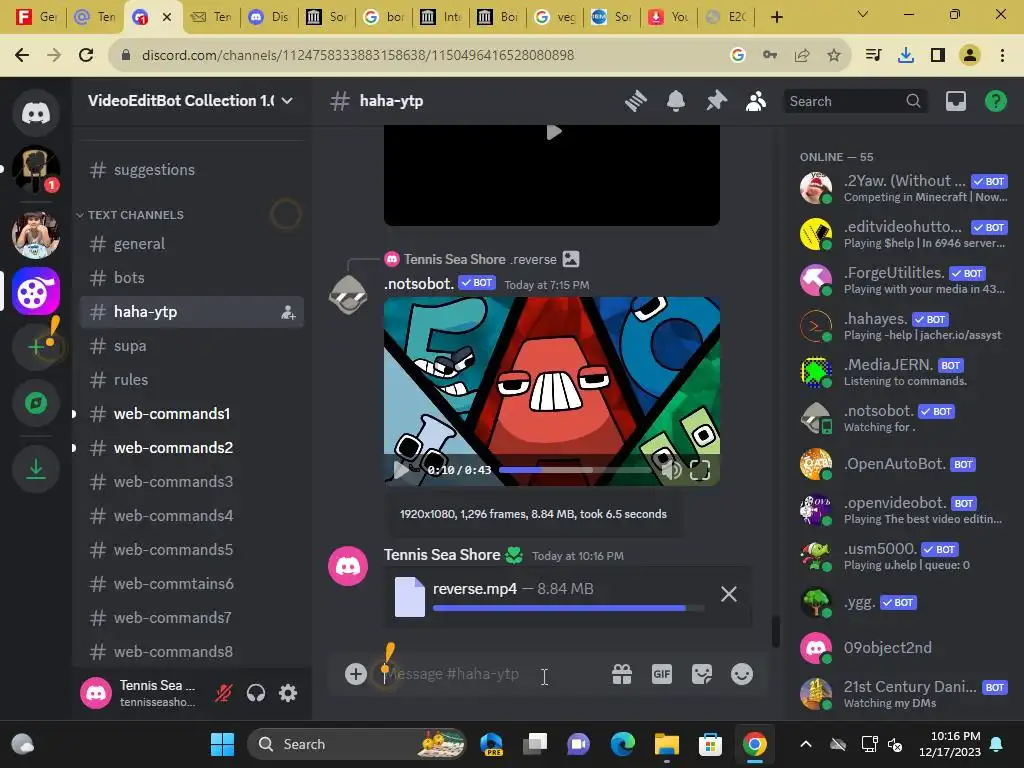
Task: Open the Threads icon in channel header
Action: click(x=635, y=101)
